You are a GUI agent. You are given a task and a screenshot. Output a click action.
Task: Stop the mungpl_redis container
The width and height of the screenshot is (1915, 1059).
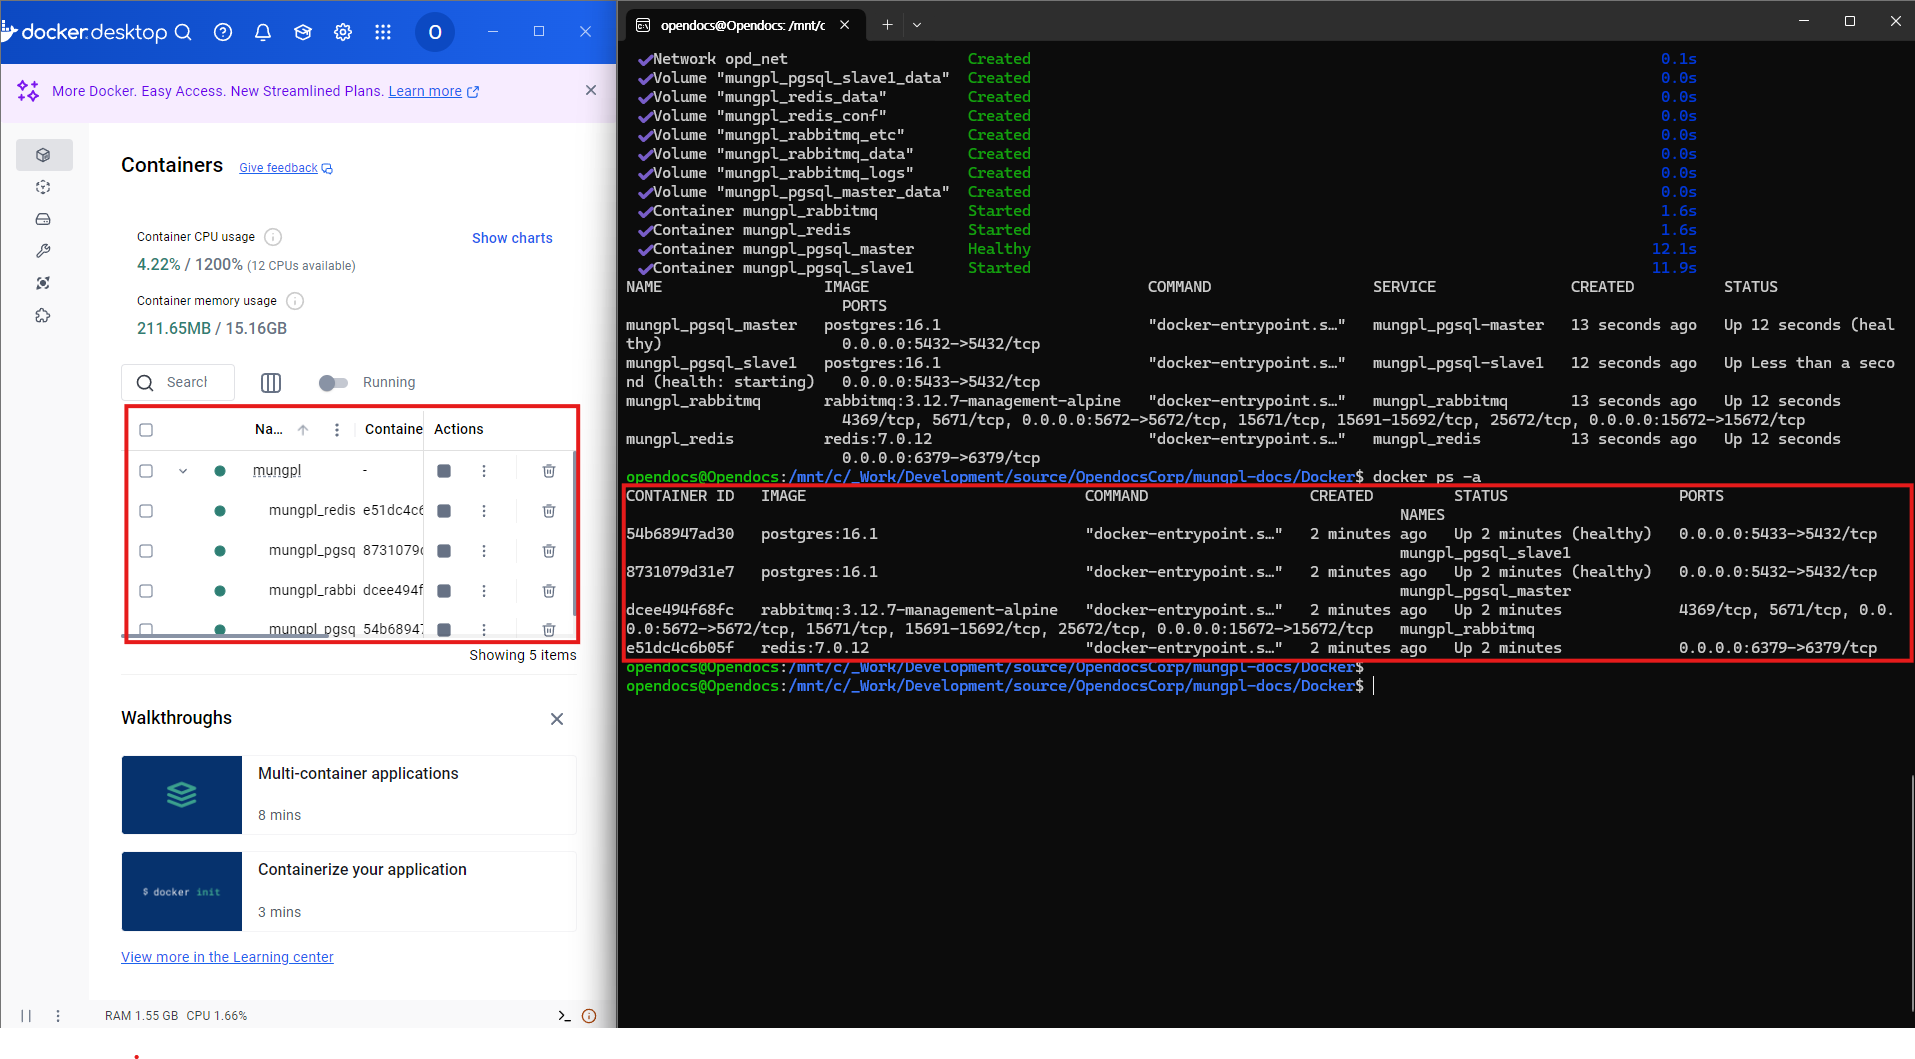444,511
